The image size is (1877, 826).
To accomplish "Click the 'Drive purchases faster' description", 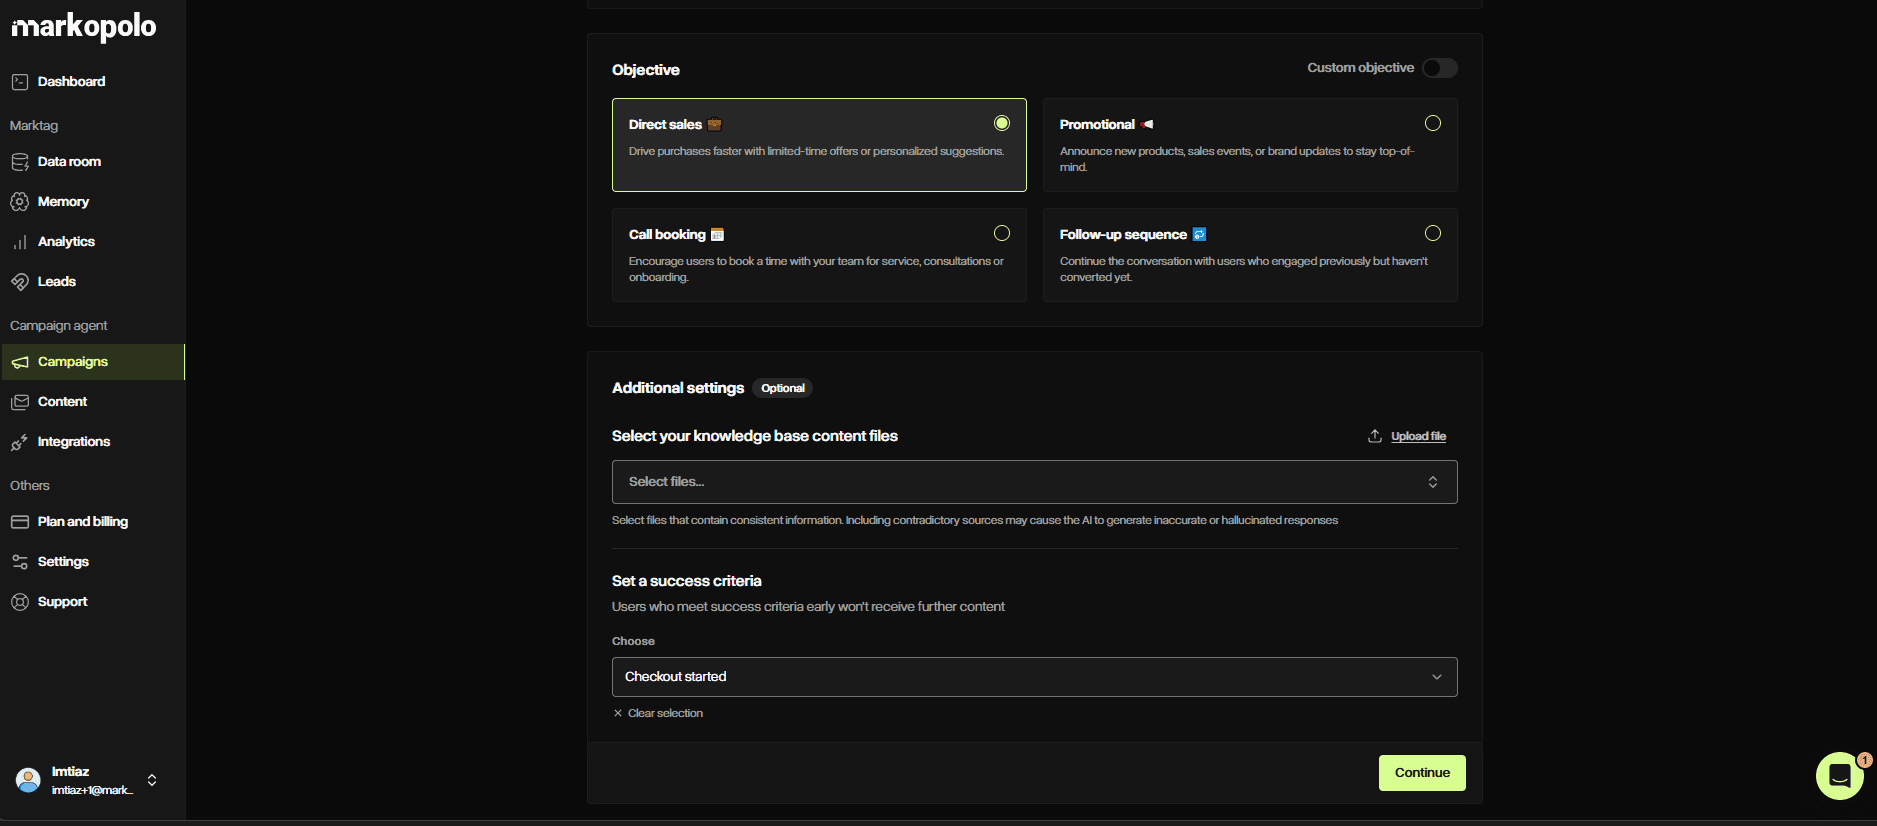I will pyautogui.click(x=816, y=151).
